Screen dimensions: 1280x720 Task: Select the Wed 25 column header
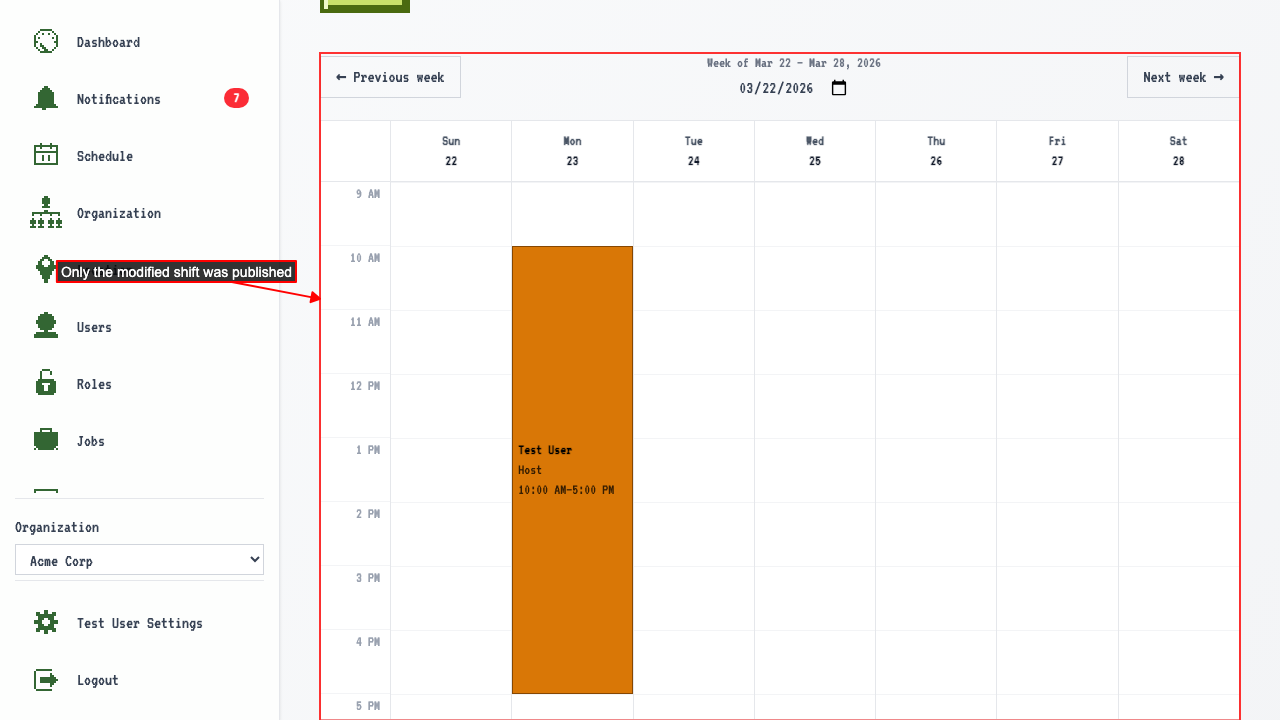point(815,151)
